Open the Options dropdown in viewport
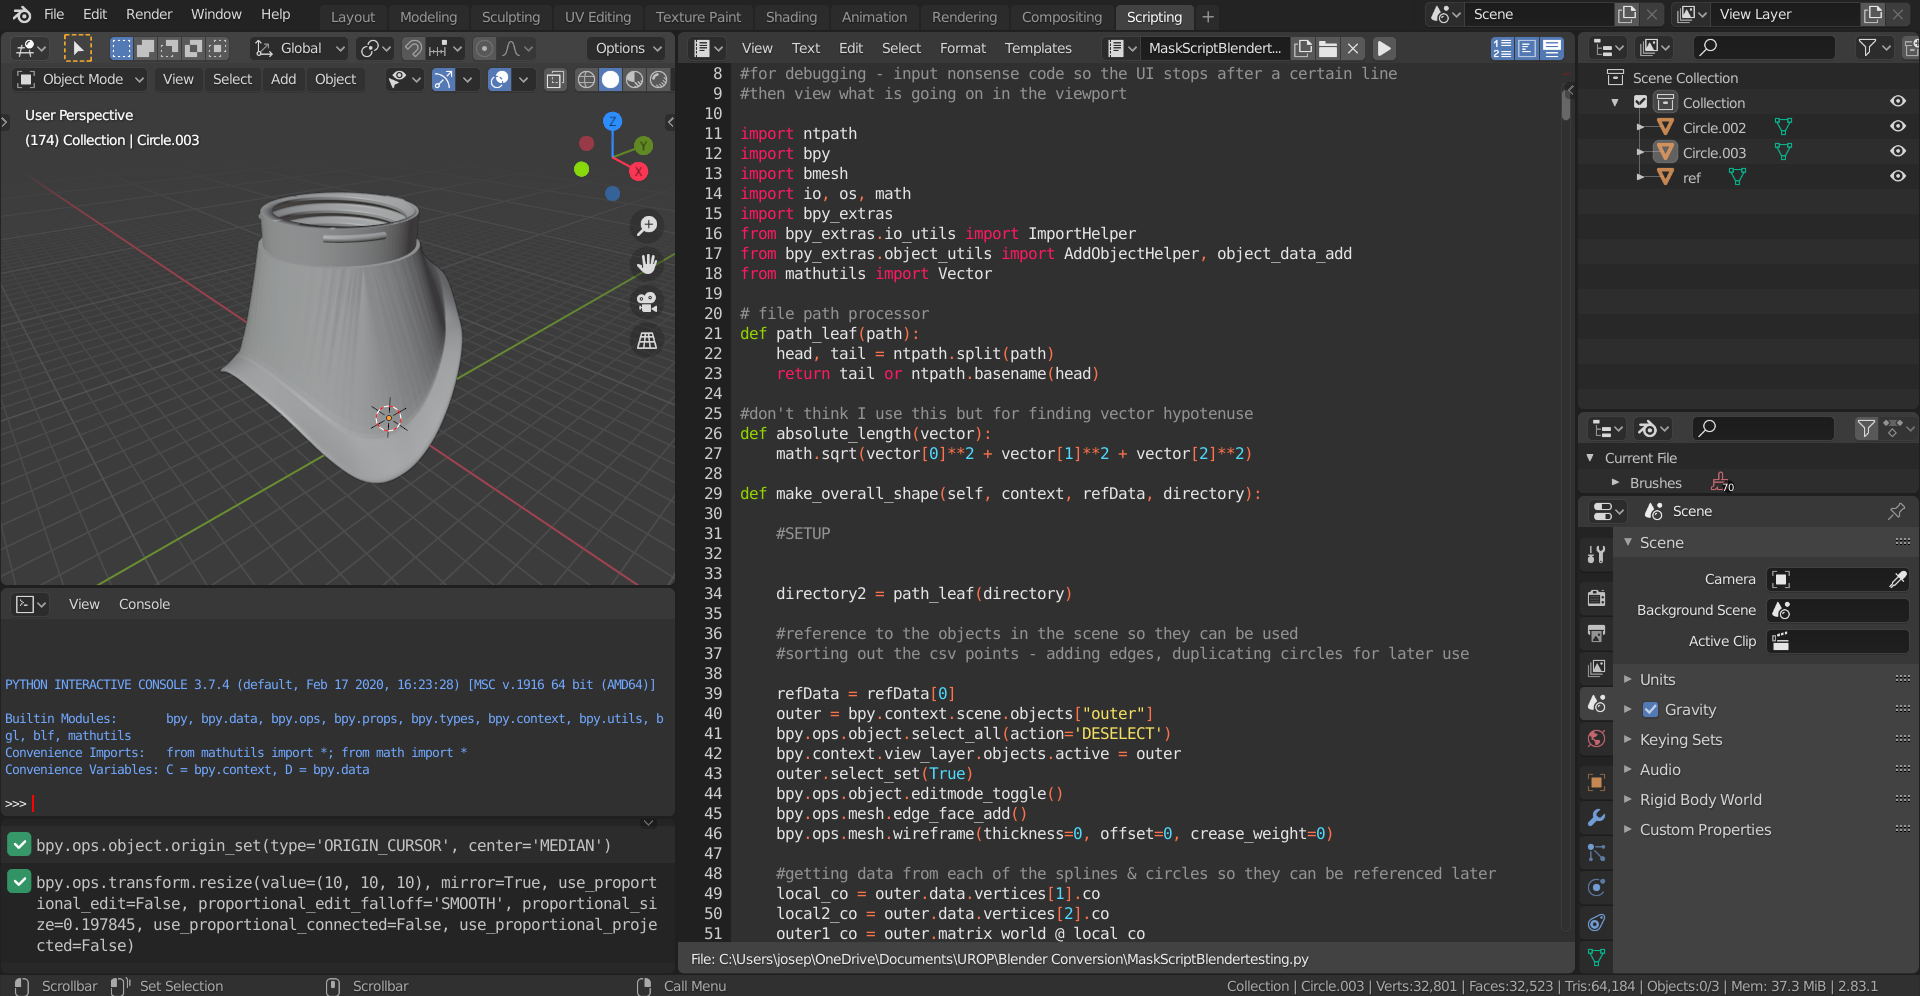 click(x=627, y=48)
